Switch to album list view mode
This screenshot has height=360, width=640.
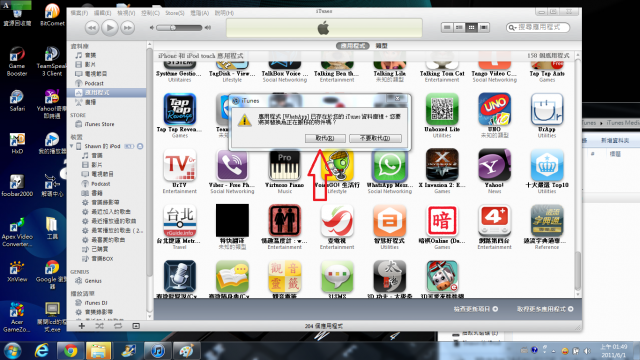coord(459,27)
